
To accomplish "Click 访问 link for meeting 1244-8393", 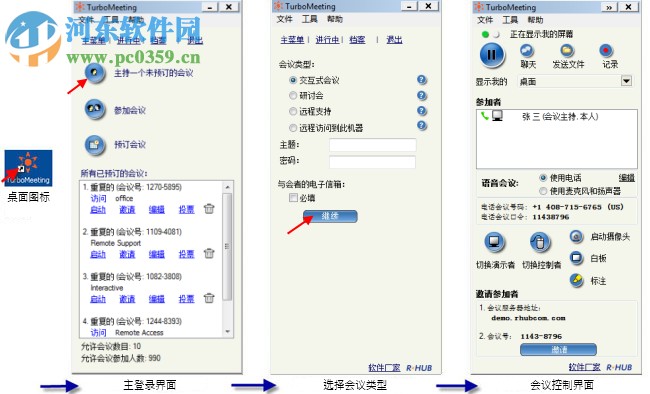I will (x=98, y=332).
